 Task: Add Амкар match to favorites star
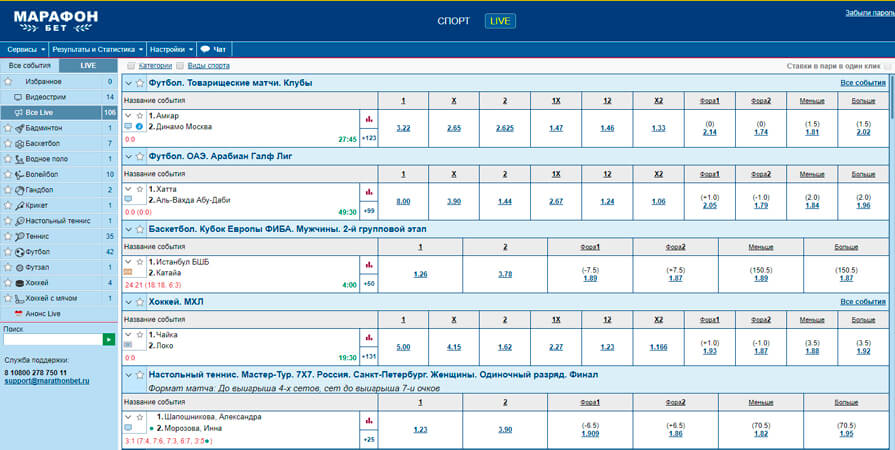point(140,116)
